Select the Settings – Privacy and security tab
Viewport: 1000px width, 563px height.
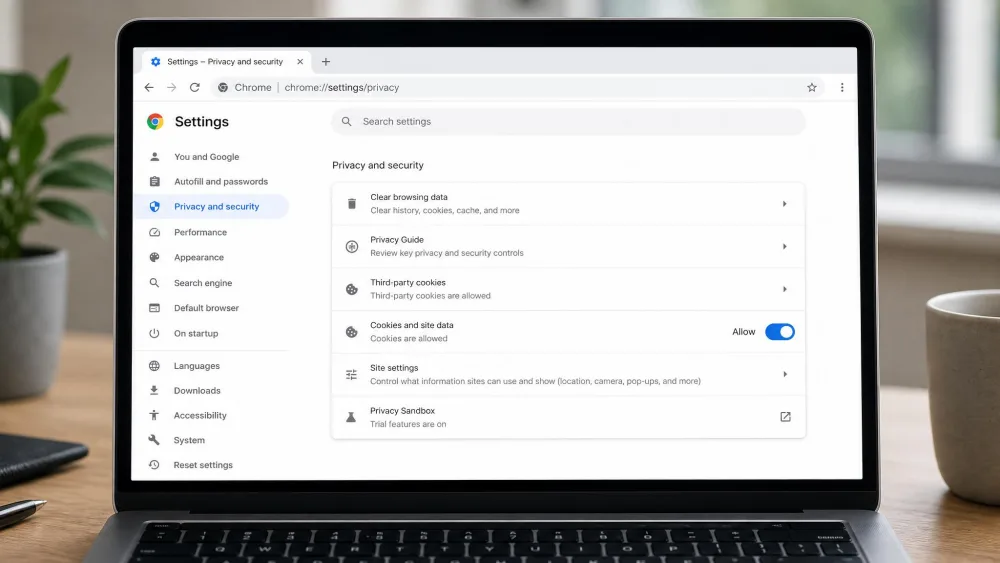226,62
